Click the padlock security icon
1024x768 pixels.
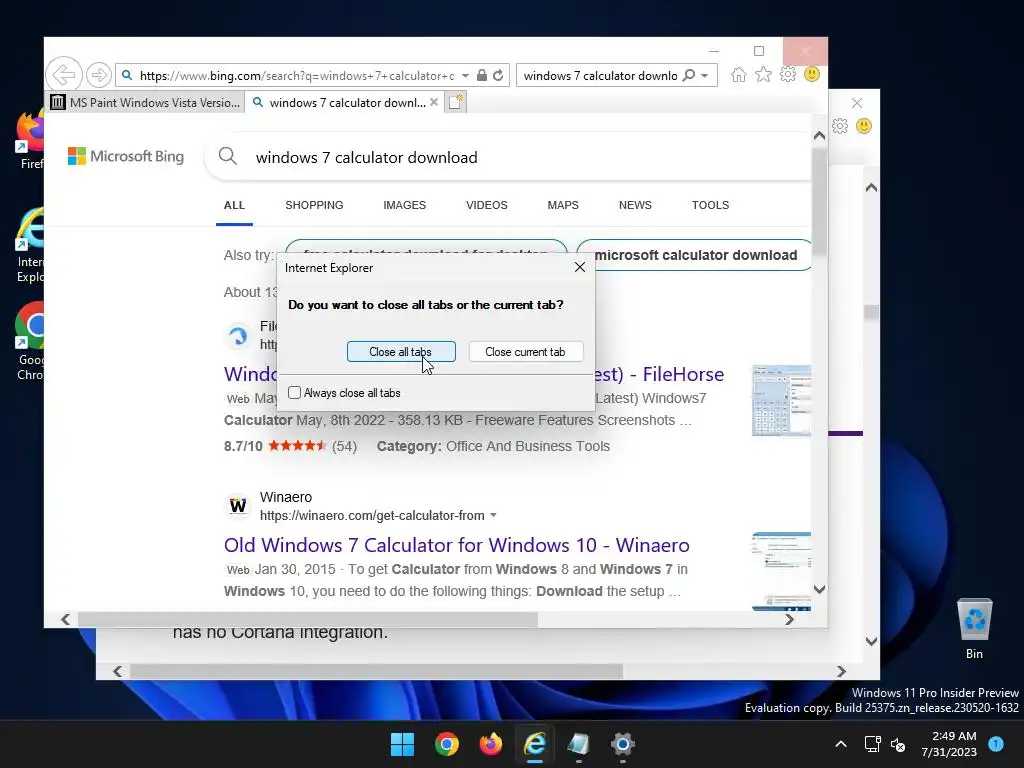click(481, 75)
